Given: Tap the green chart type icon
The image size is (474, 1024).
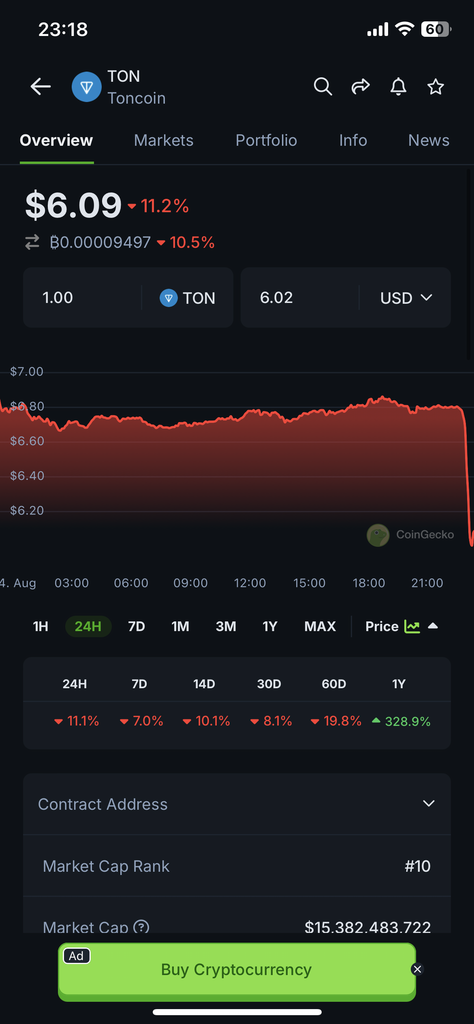Looking at the screenshot, I should click(412, 626).
